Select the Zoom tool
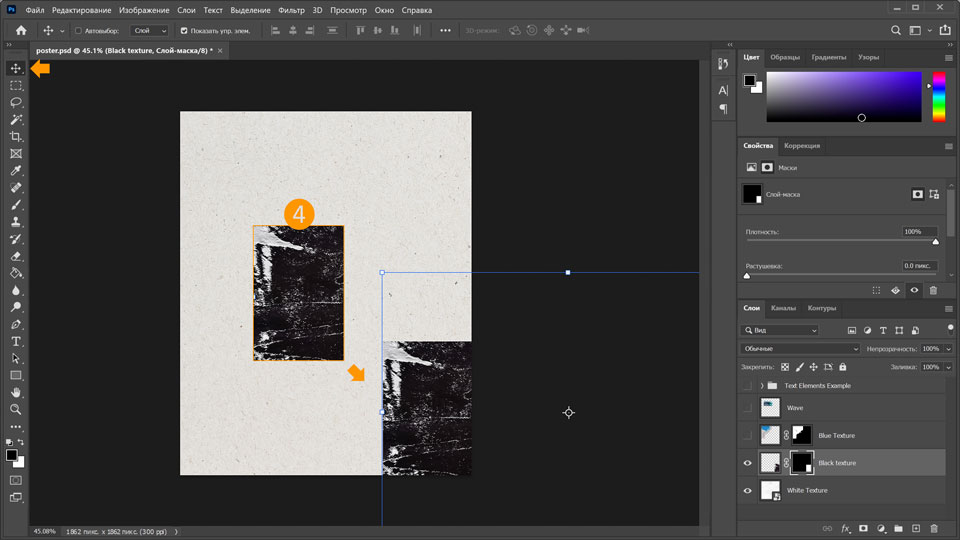 point(16,409)
